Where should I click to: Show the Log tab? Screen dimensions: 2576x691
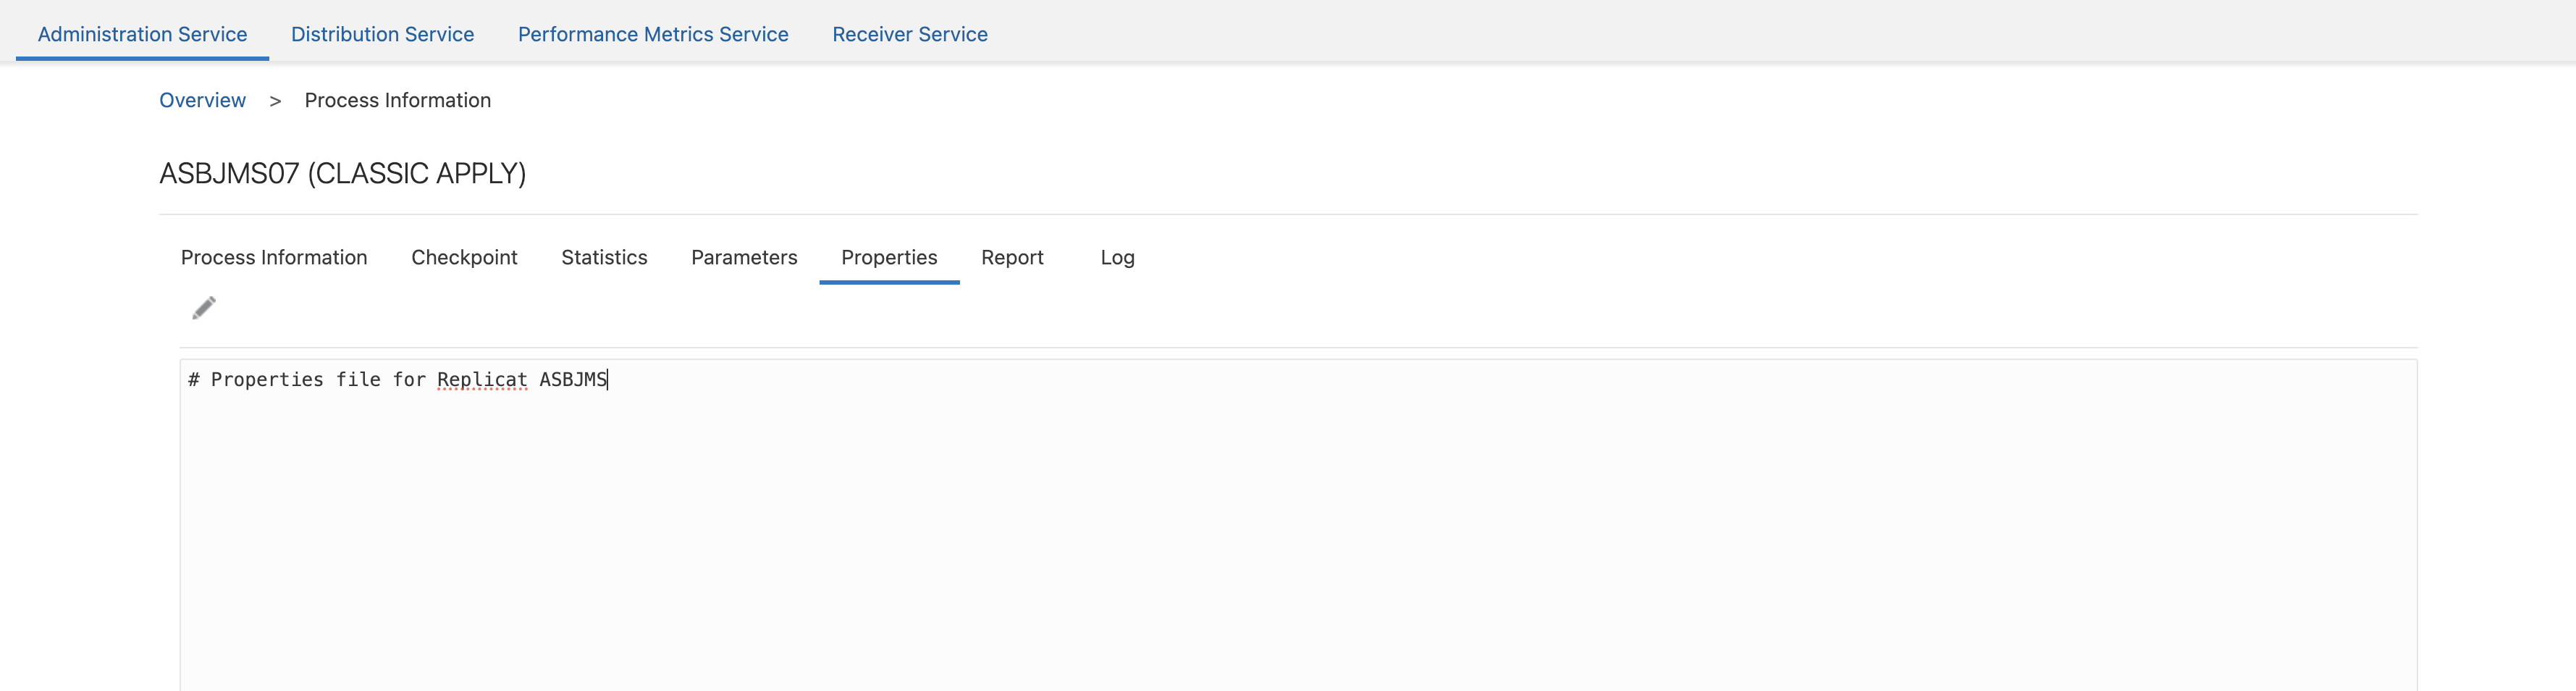[1117, 257]
